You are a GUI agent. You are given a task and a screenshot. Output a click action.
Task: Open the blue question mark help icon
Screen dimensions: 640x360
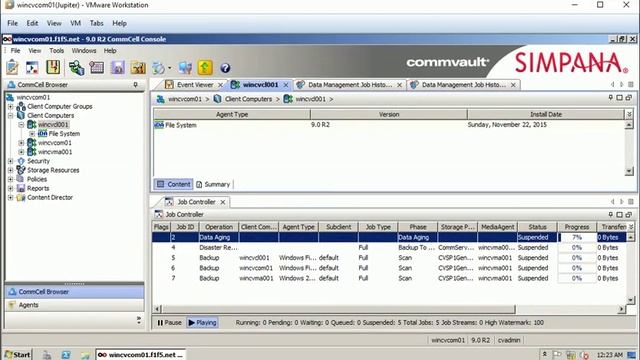[x=225, y=68]
